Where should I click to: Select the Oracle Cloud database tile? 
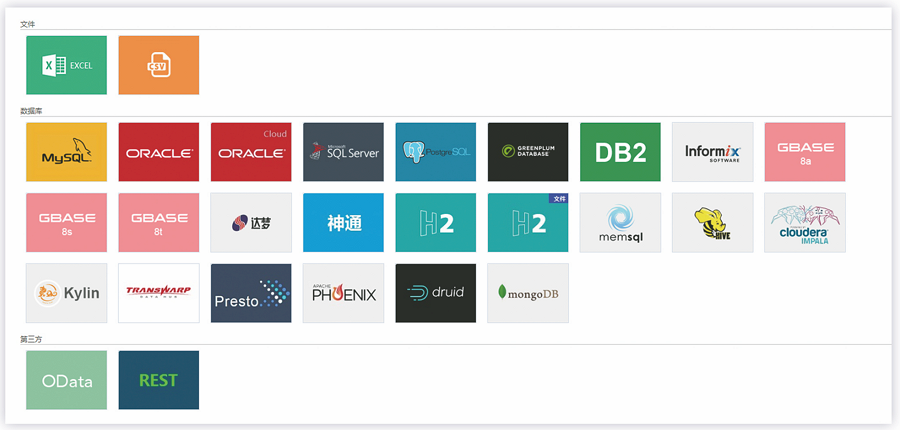click(x=251, y=152)
